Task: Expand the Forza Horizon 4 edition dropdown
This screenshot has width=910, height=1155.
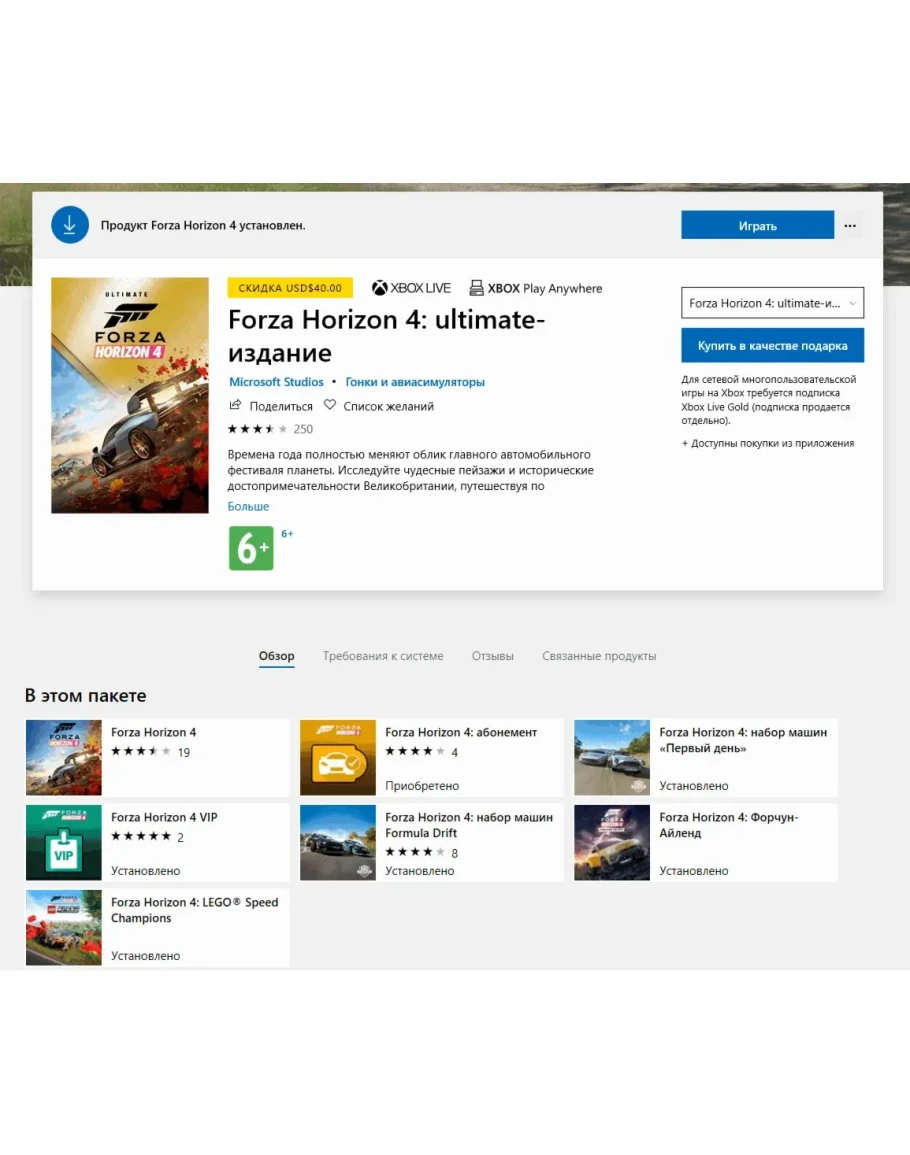Action: point(772,303)
